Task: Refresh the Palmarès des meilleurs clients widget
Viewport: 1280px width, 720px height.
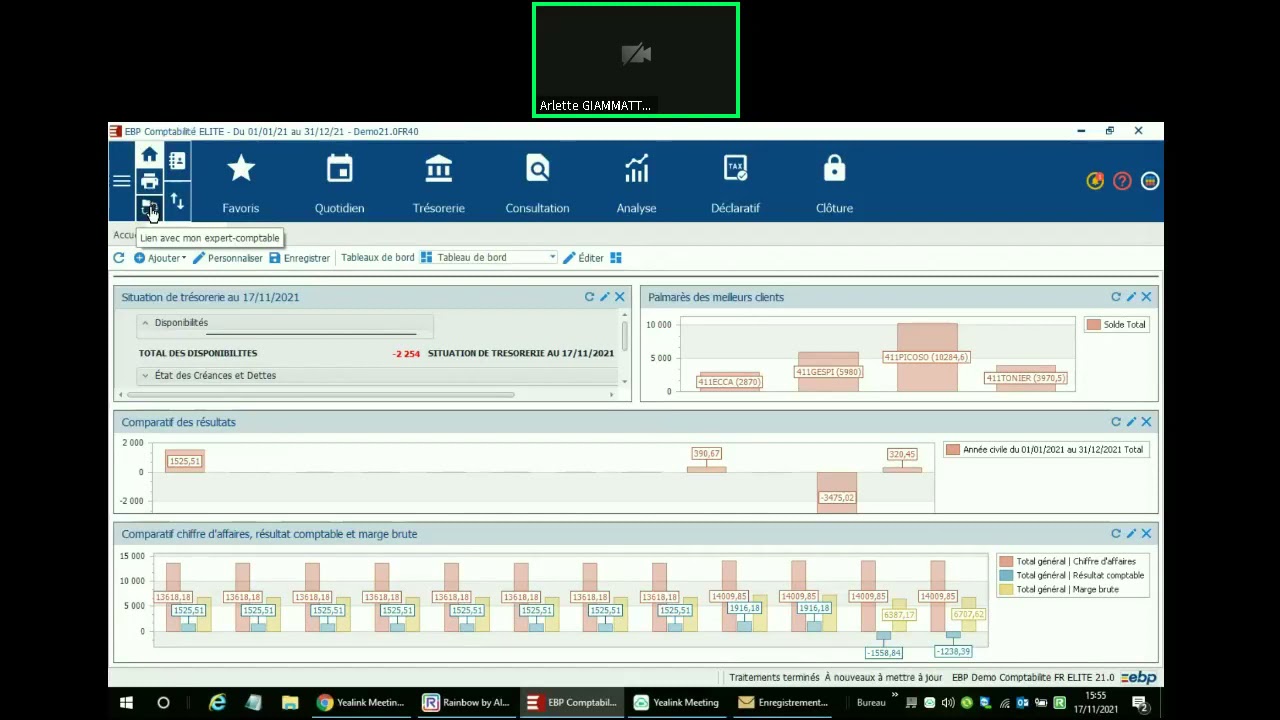Action: pyautogui.click(x=1116, y=297)
